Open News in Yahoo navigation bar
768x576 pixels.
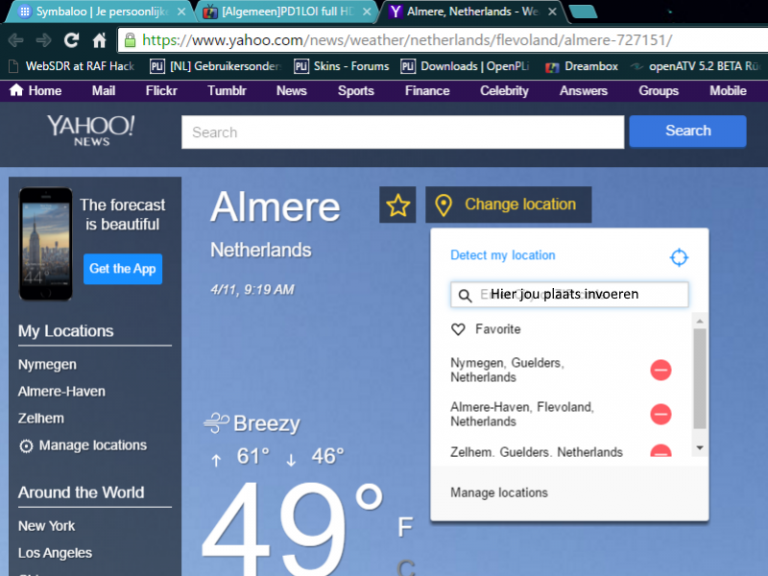[291, 91]
